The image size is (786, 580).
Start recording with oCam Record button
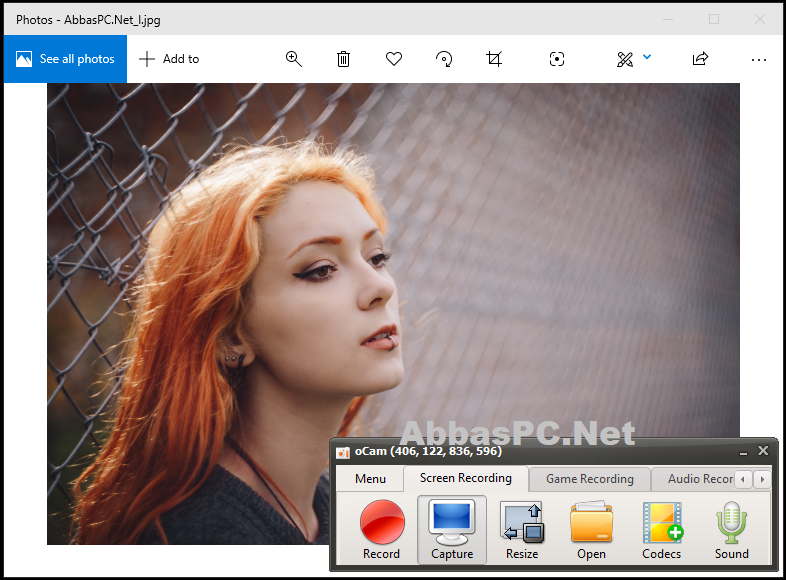382,529
